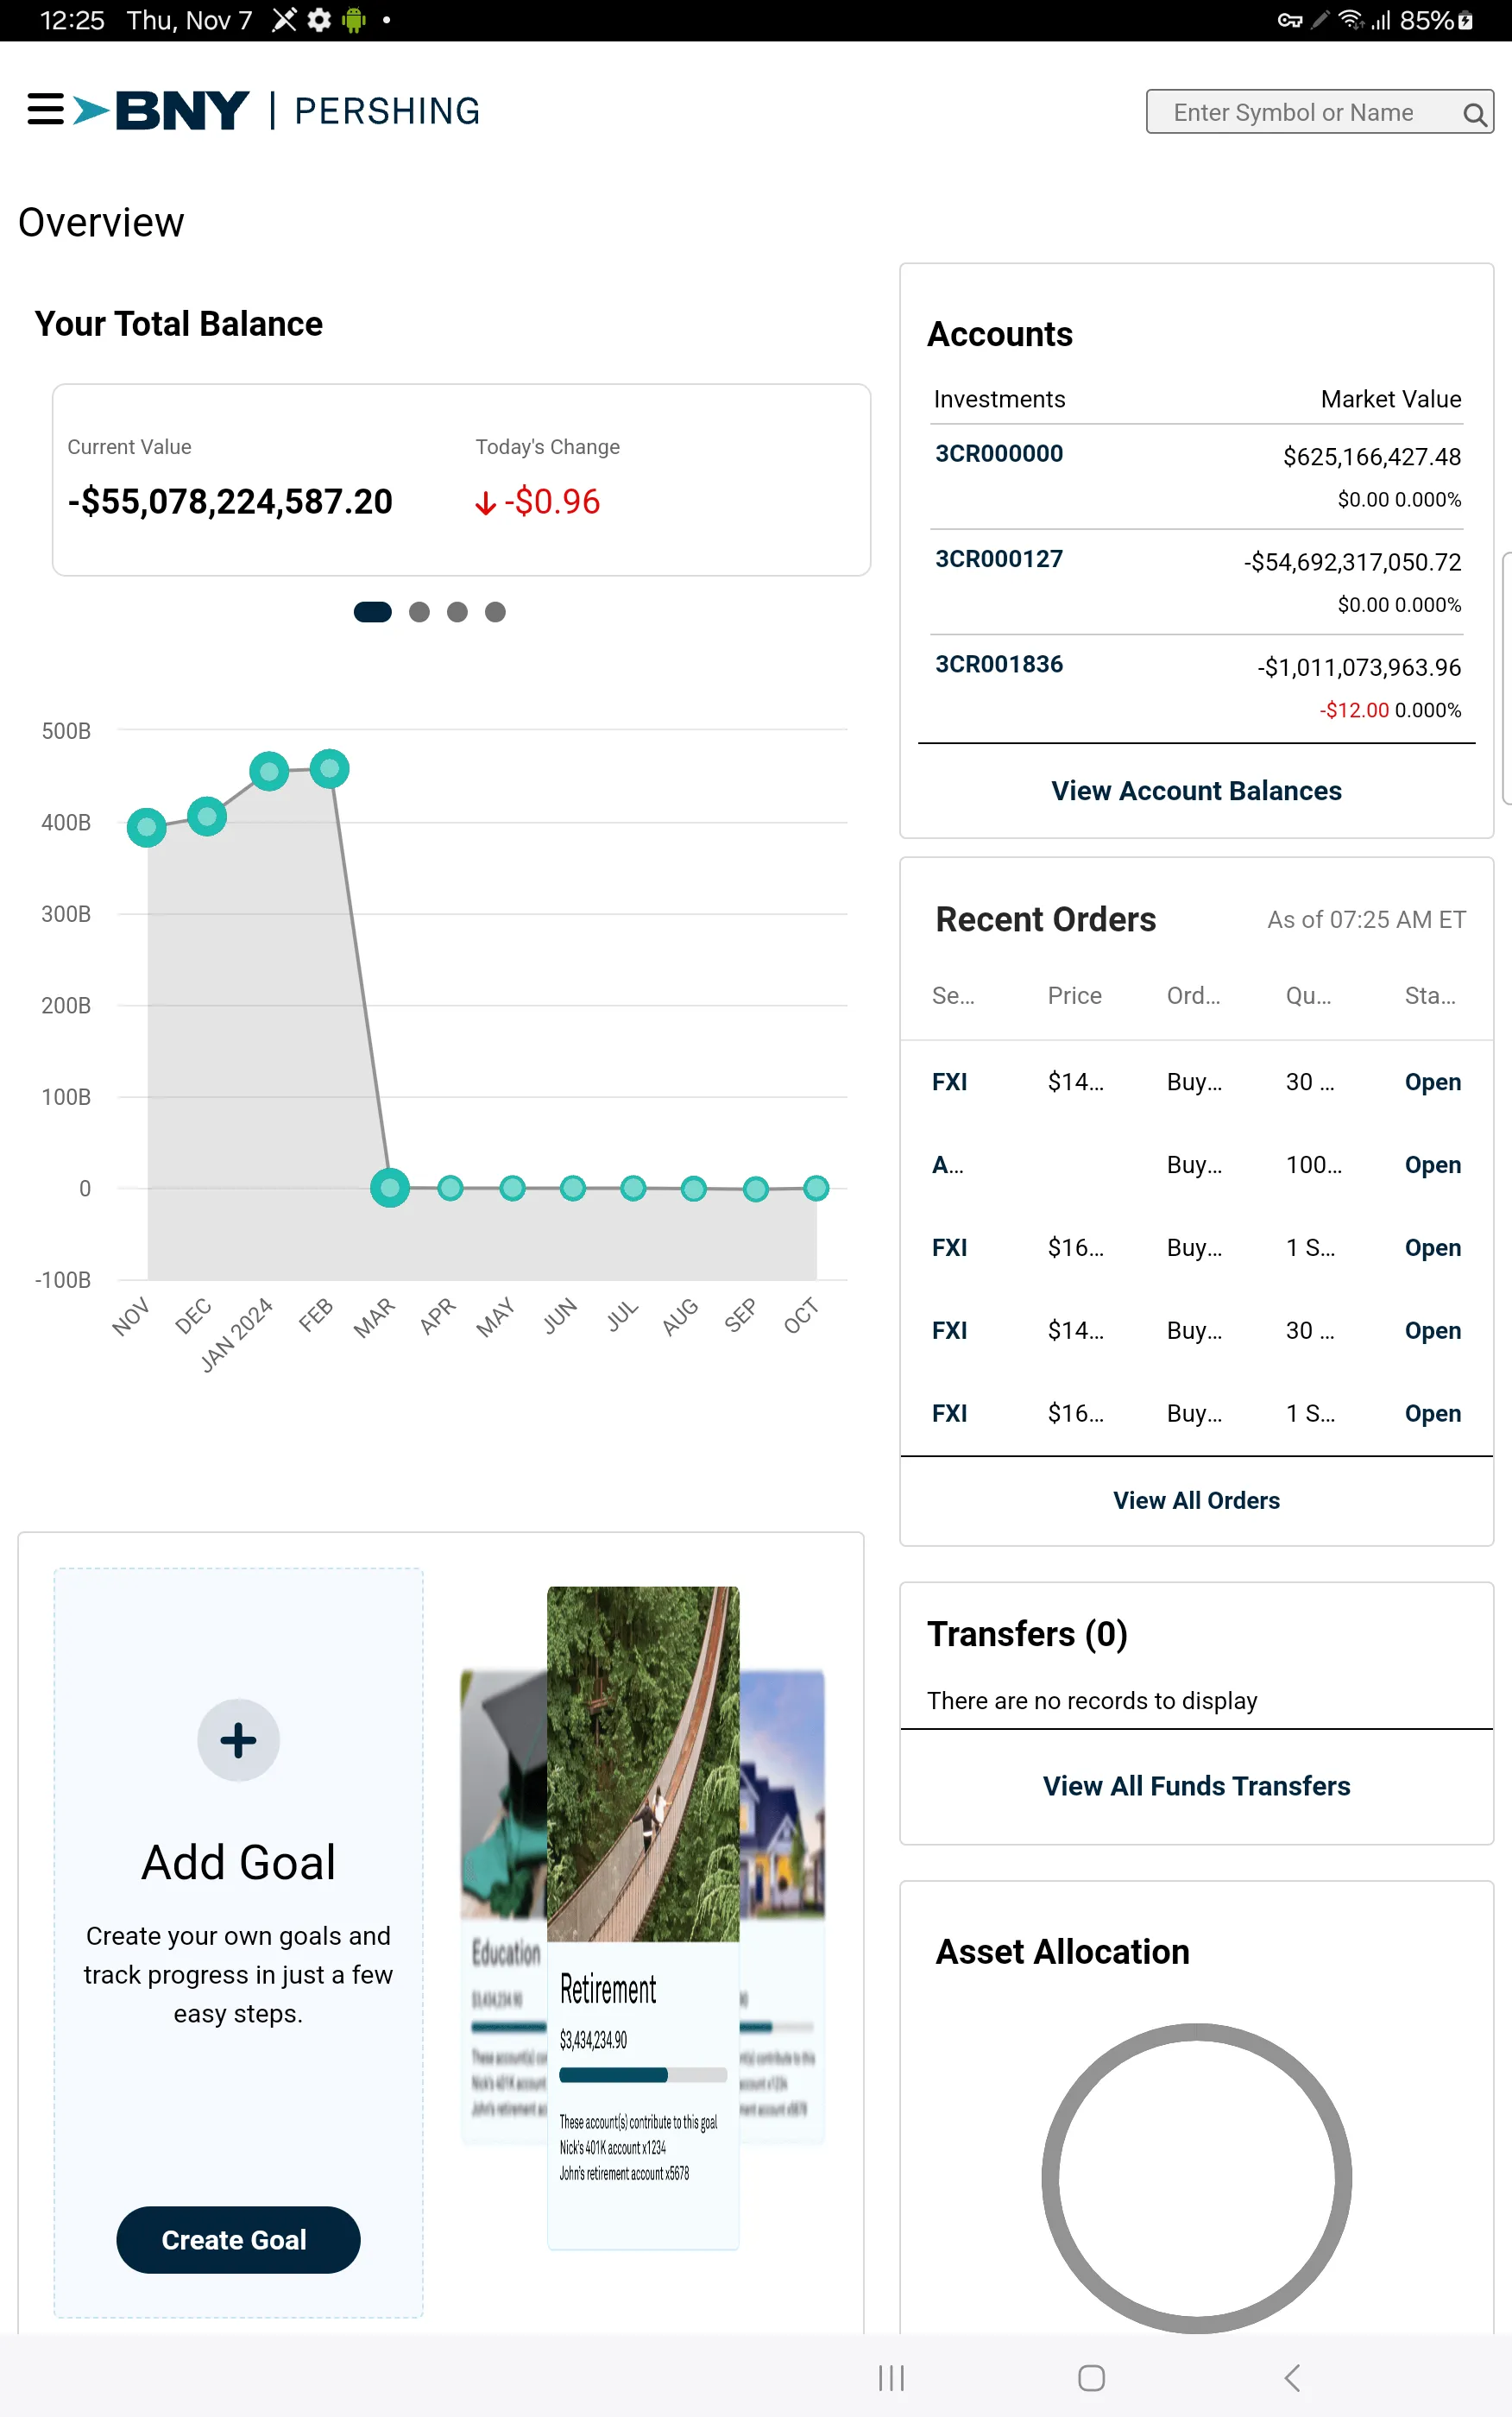Tap the BNY Pershing logo
This screenshot has height=2417, width=1512.
pyautogui.click(x=277, y=110)
